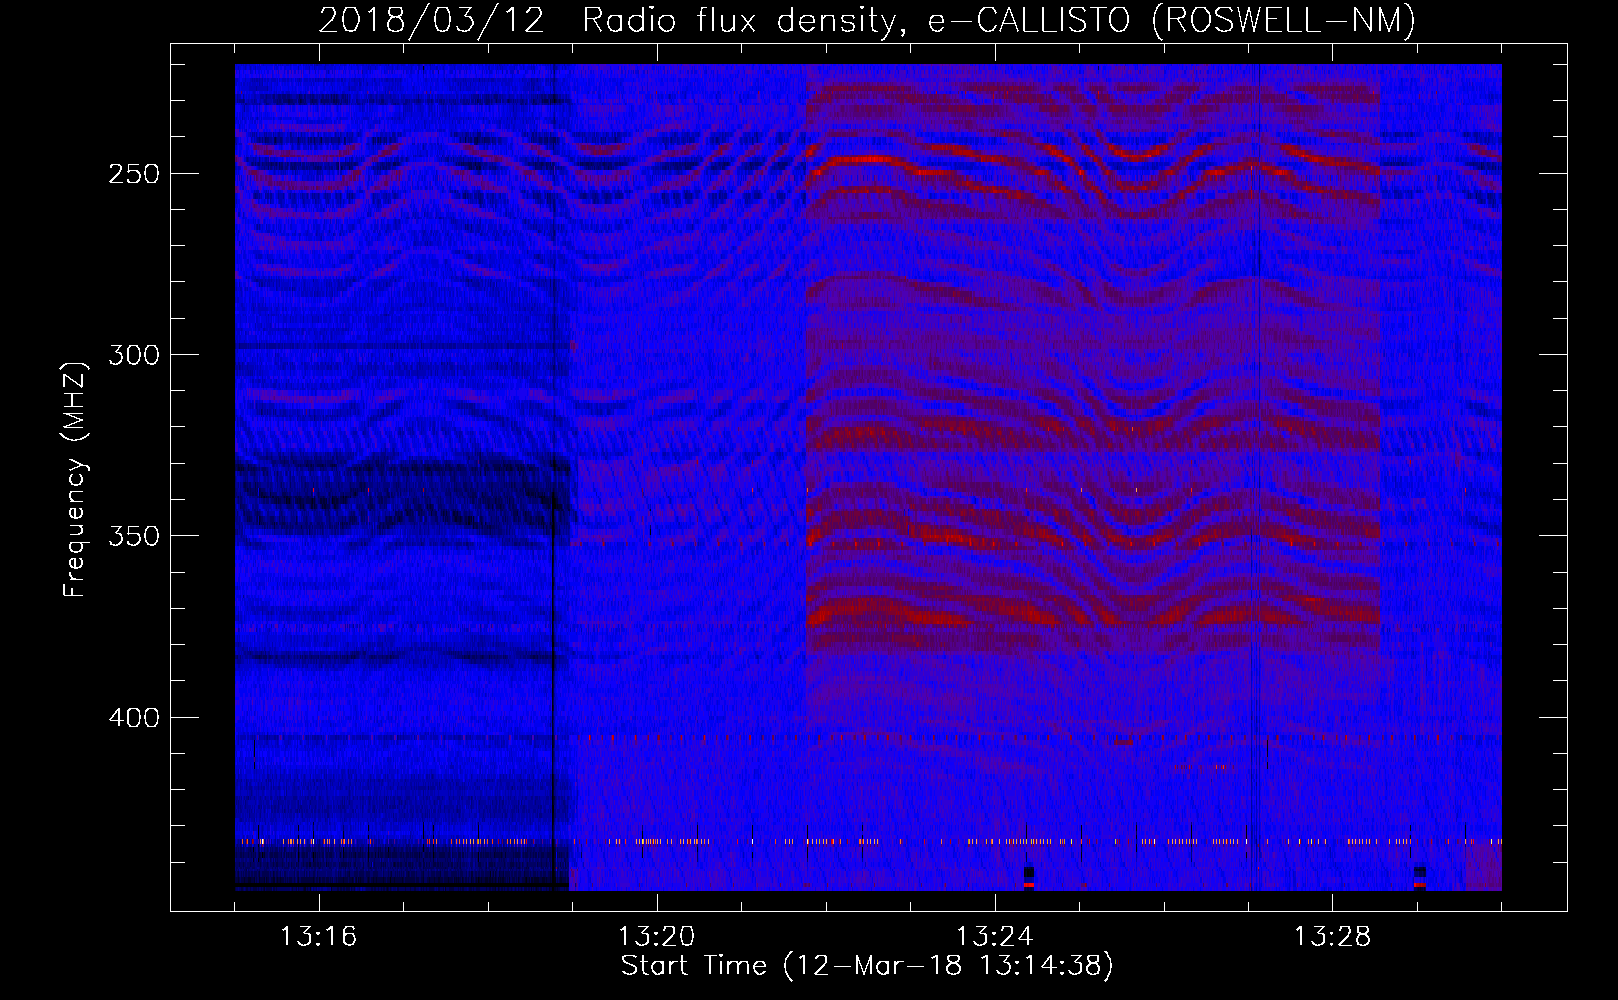
Task: Click the 13:20 time tick label
Action: click(x=656, y=937)
